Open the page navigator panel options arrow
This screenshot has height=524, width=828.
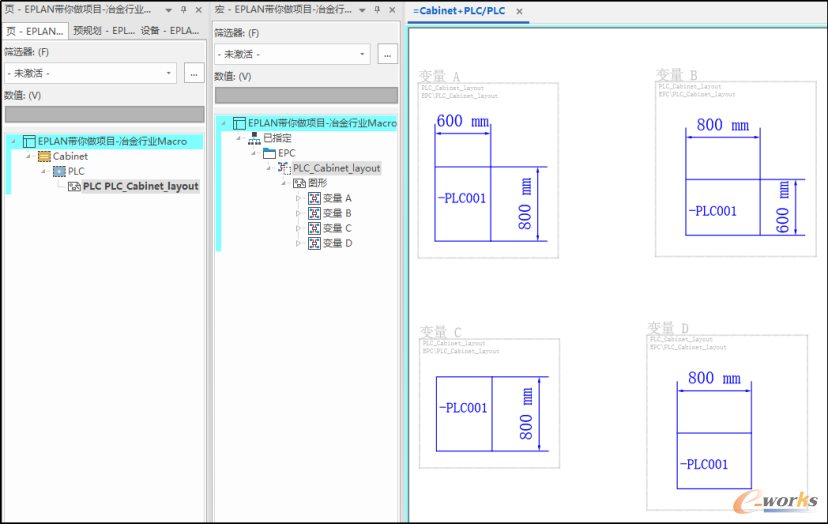click(x=168, y=10)
